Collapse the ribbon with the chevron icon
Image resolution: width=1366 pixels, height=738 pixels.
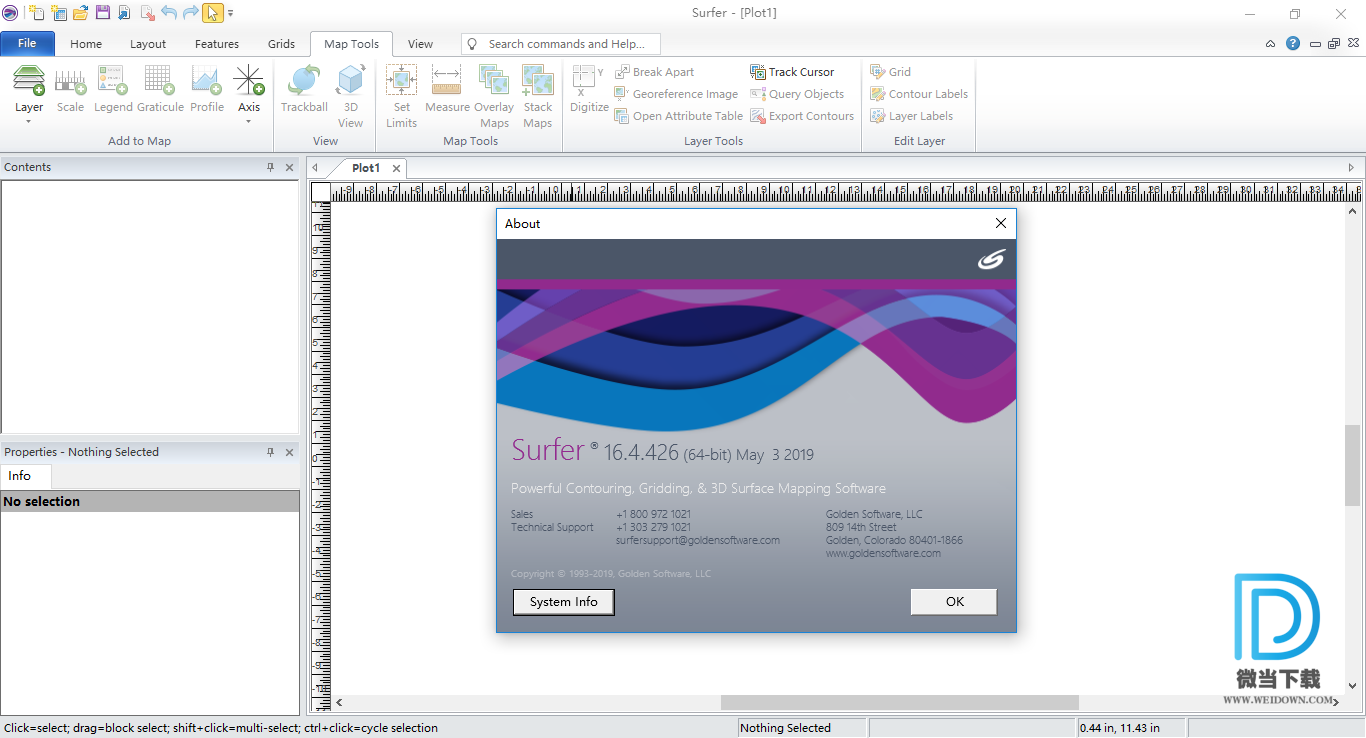1270,44
